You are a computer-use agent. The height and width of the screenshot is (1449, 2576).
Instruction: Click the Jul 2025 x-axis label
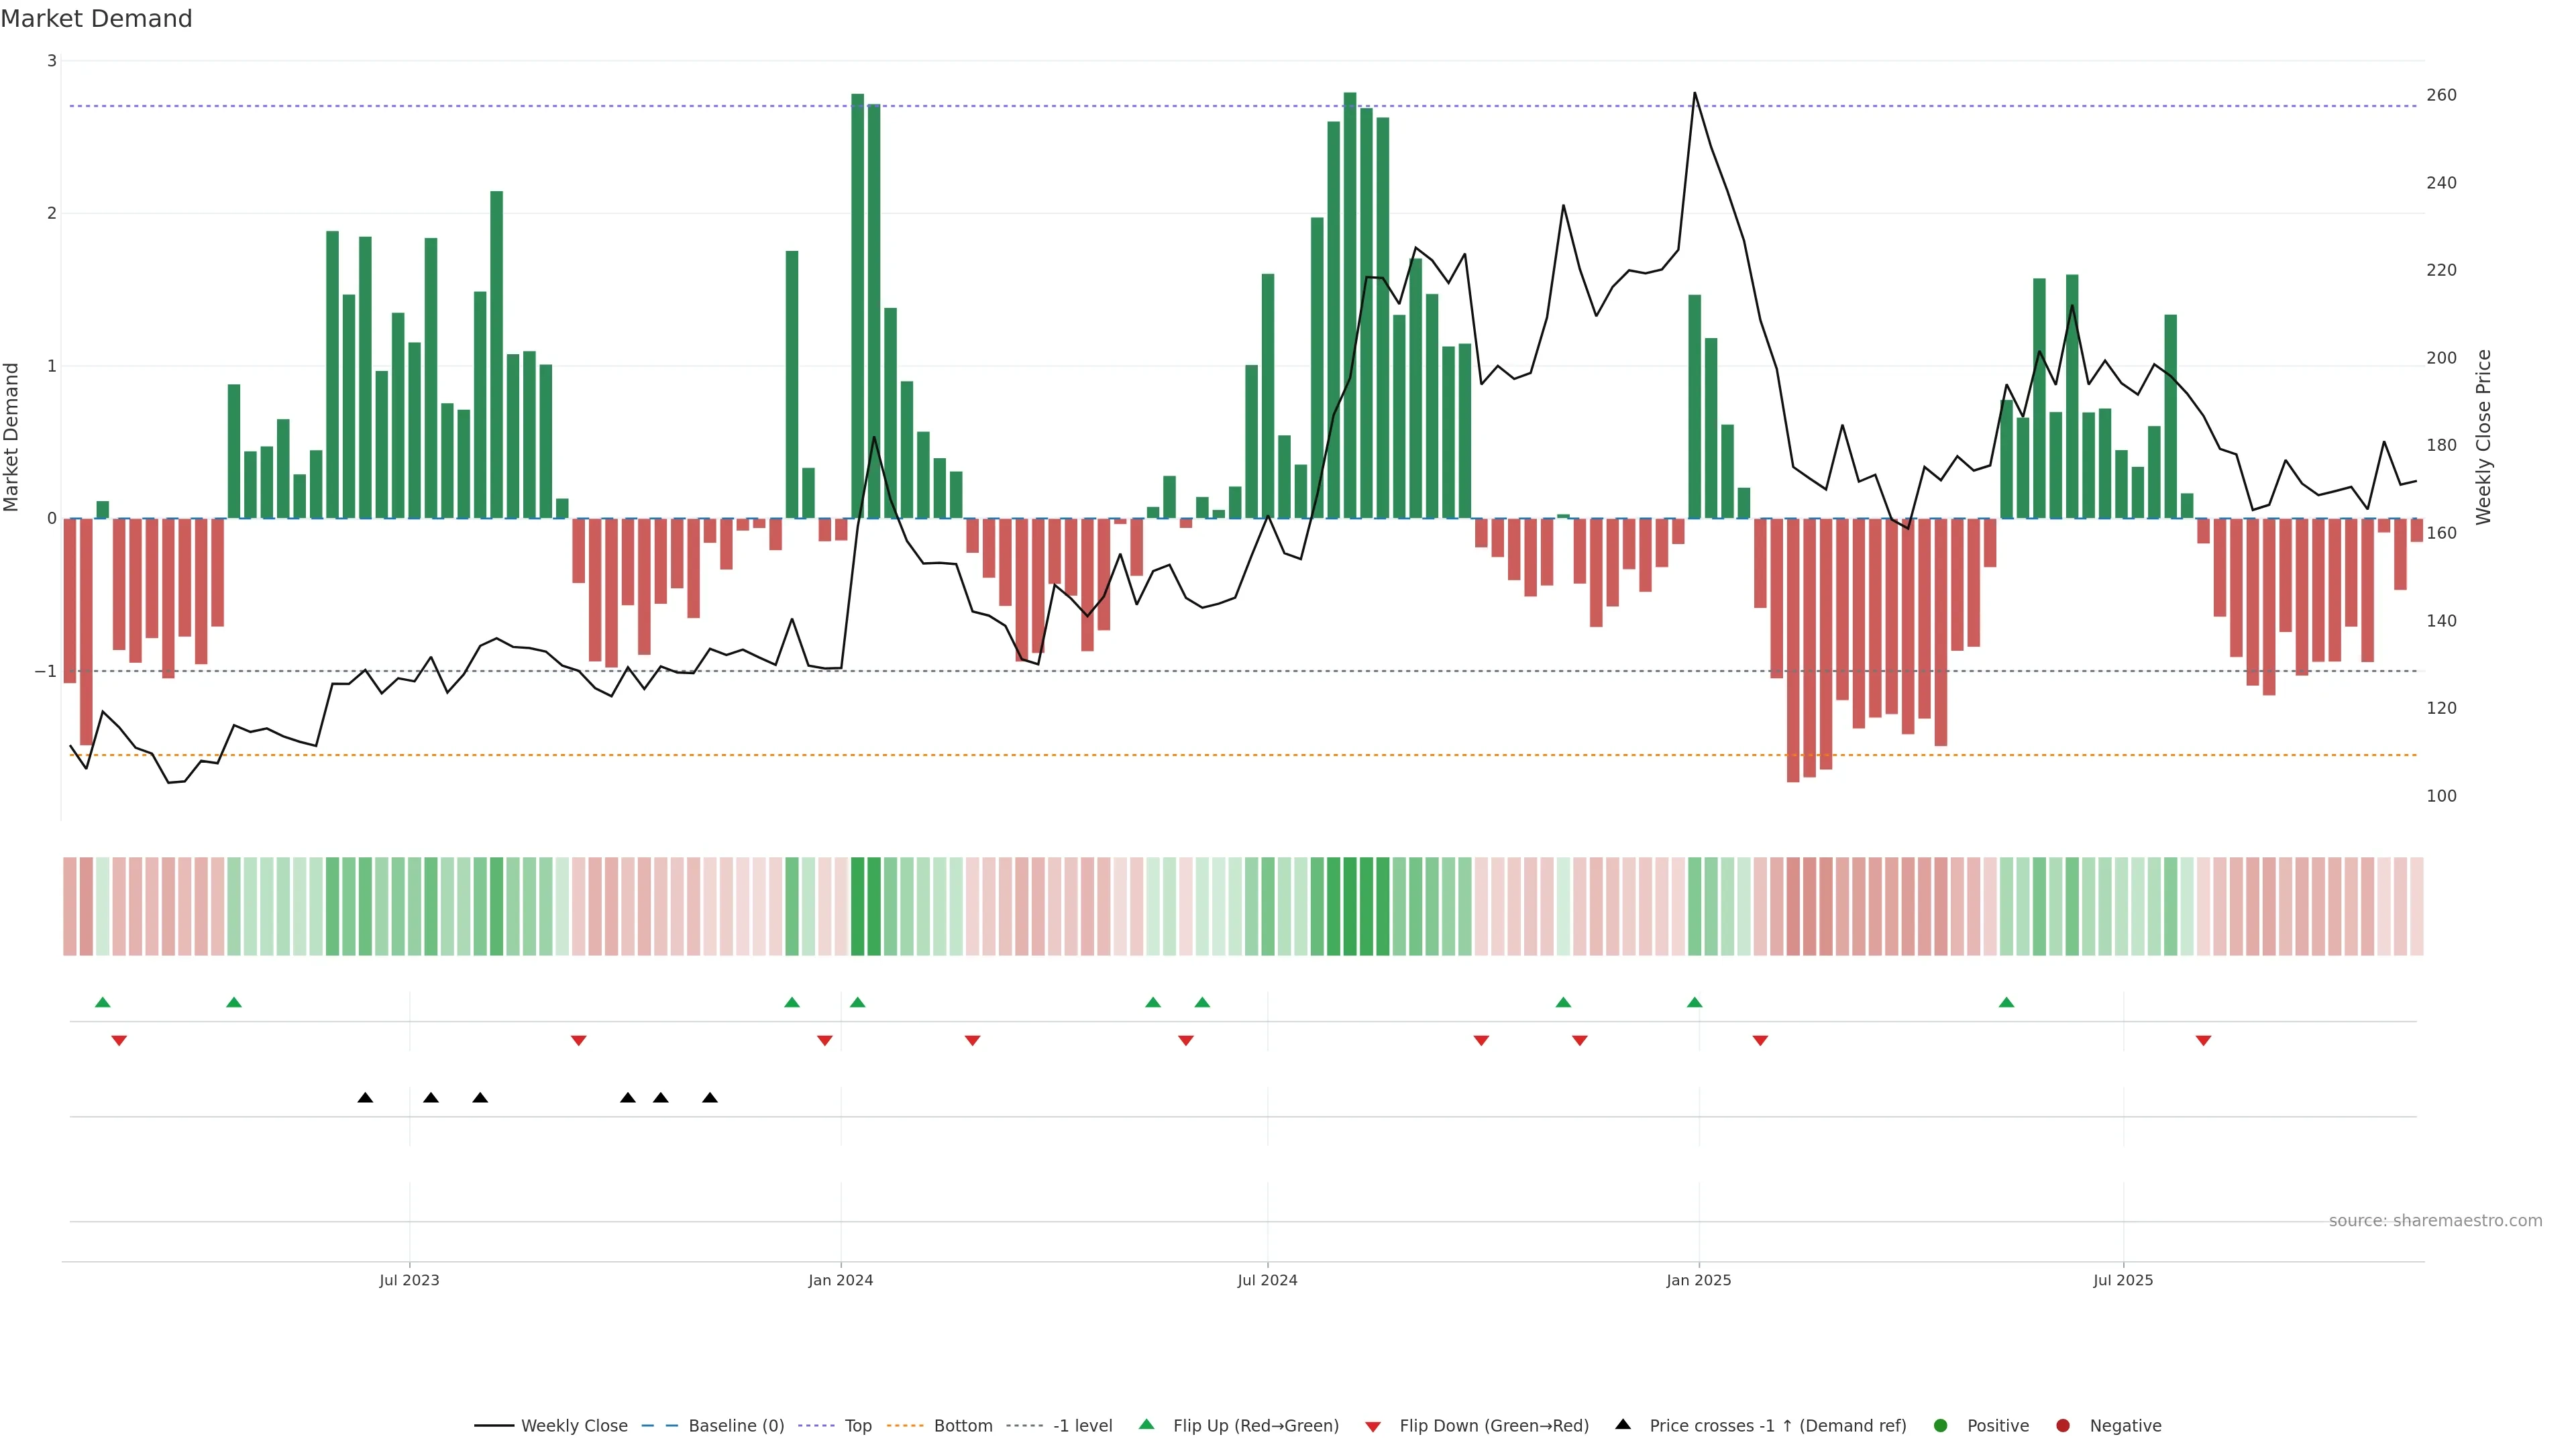pyautogui.click(x=2123, y=1280)
